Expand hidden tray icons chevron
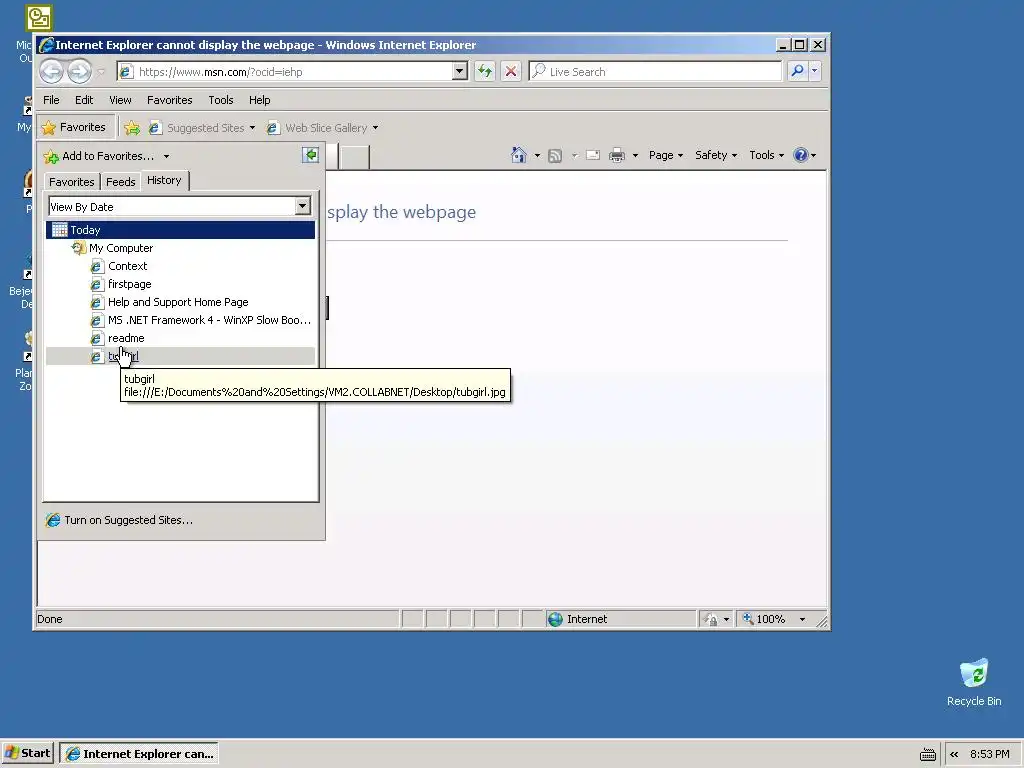The image size is (1024, 768). pos(954,754)
